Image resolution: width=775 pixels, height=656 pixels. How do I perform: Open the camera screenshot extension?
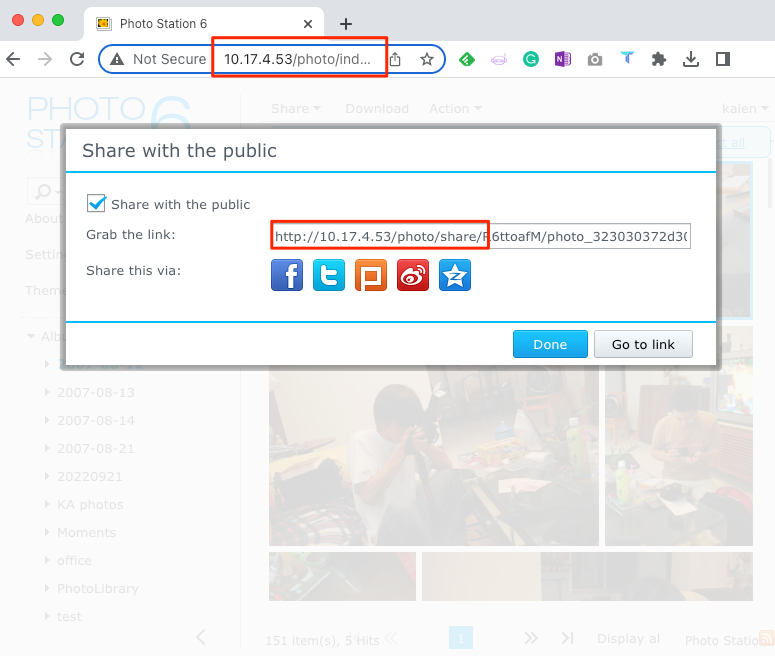point(595,60)
